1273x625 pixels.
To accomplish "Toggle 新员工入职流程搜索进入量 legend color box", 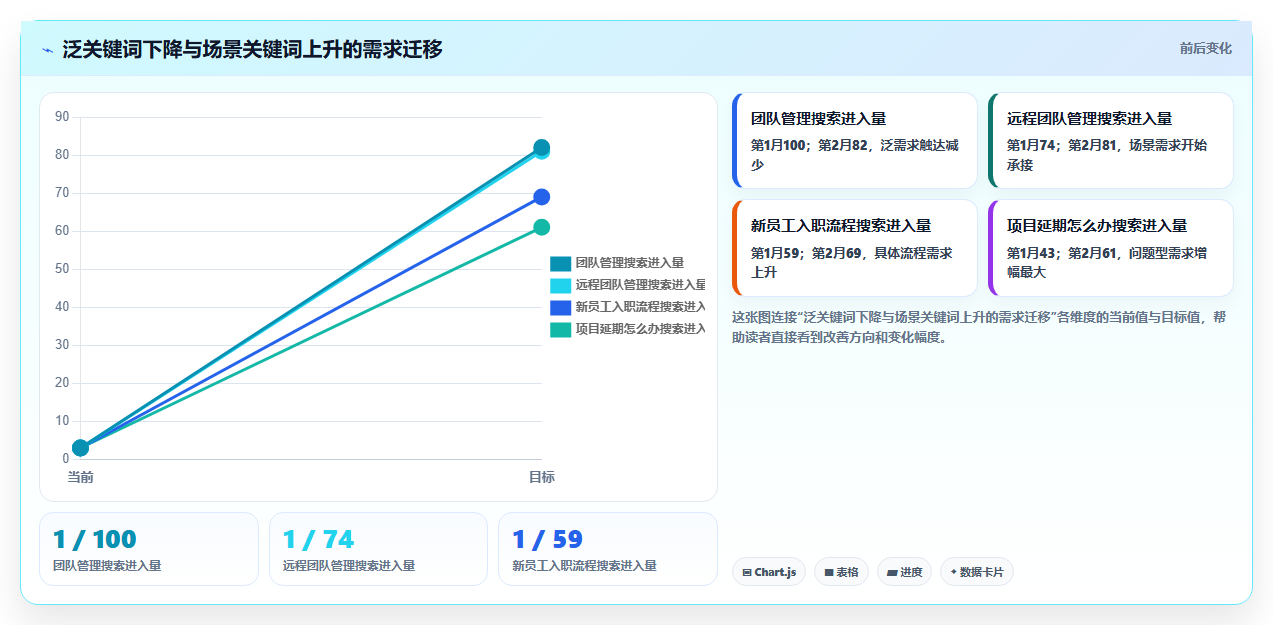I will (560, 307).
